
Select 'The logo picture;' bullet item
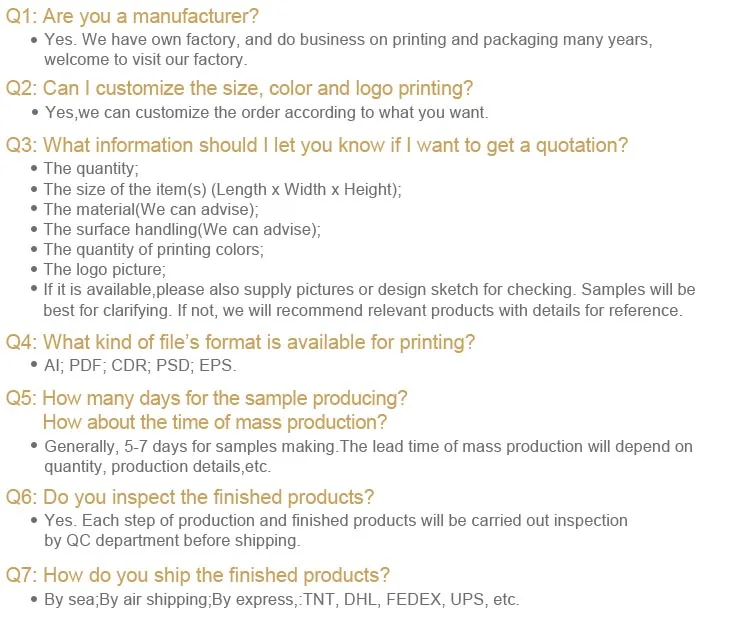click(x=105, y=270)
